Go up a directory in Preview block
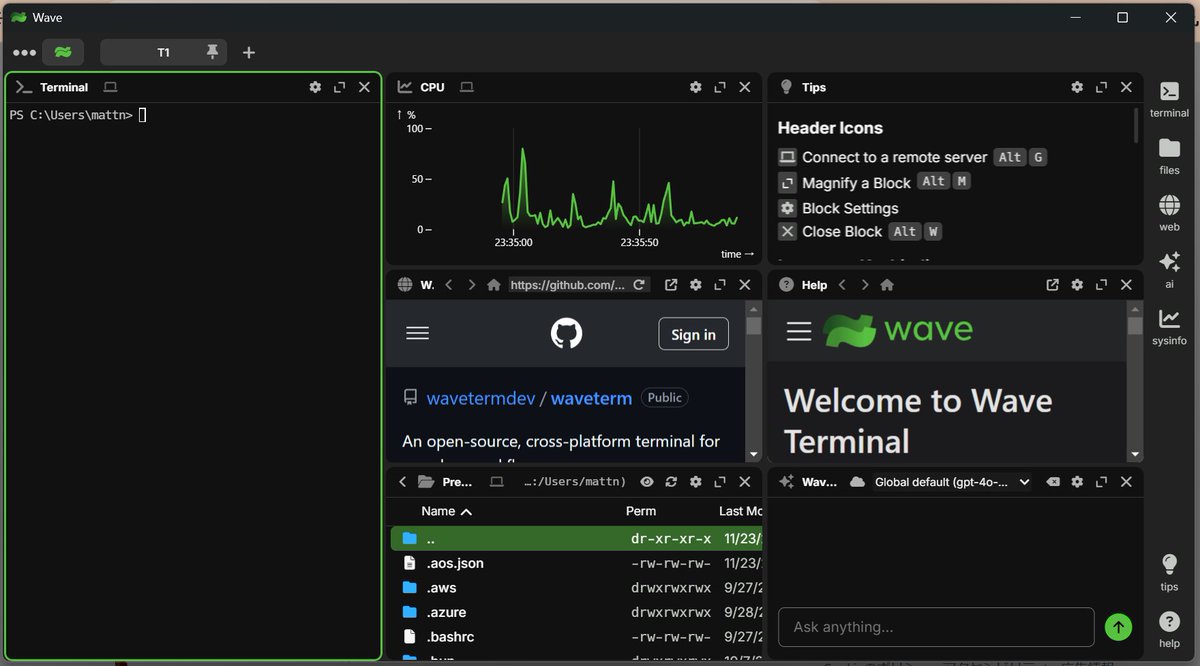This screenshot has width=1200, height=666. 403,482
